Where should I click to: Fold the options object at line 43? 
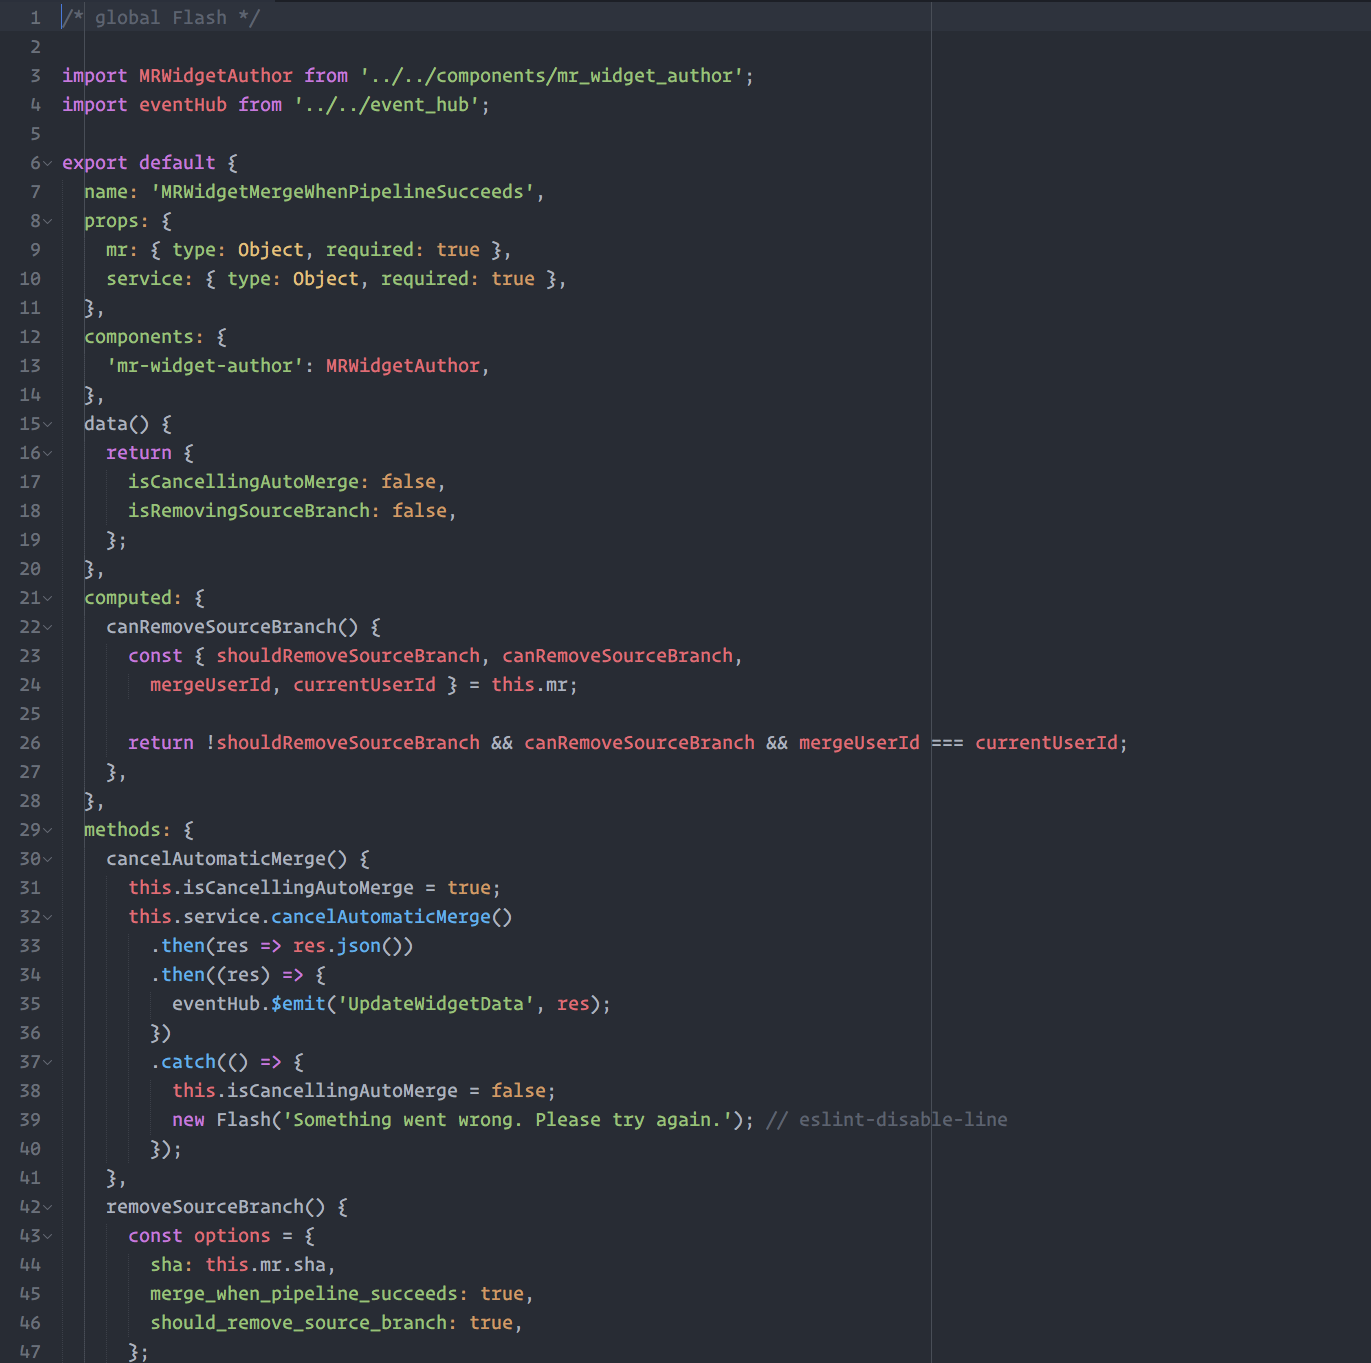coord(48,1236)
